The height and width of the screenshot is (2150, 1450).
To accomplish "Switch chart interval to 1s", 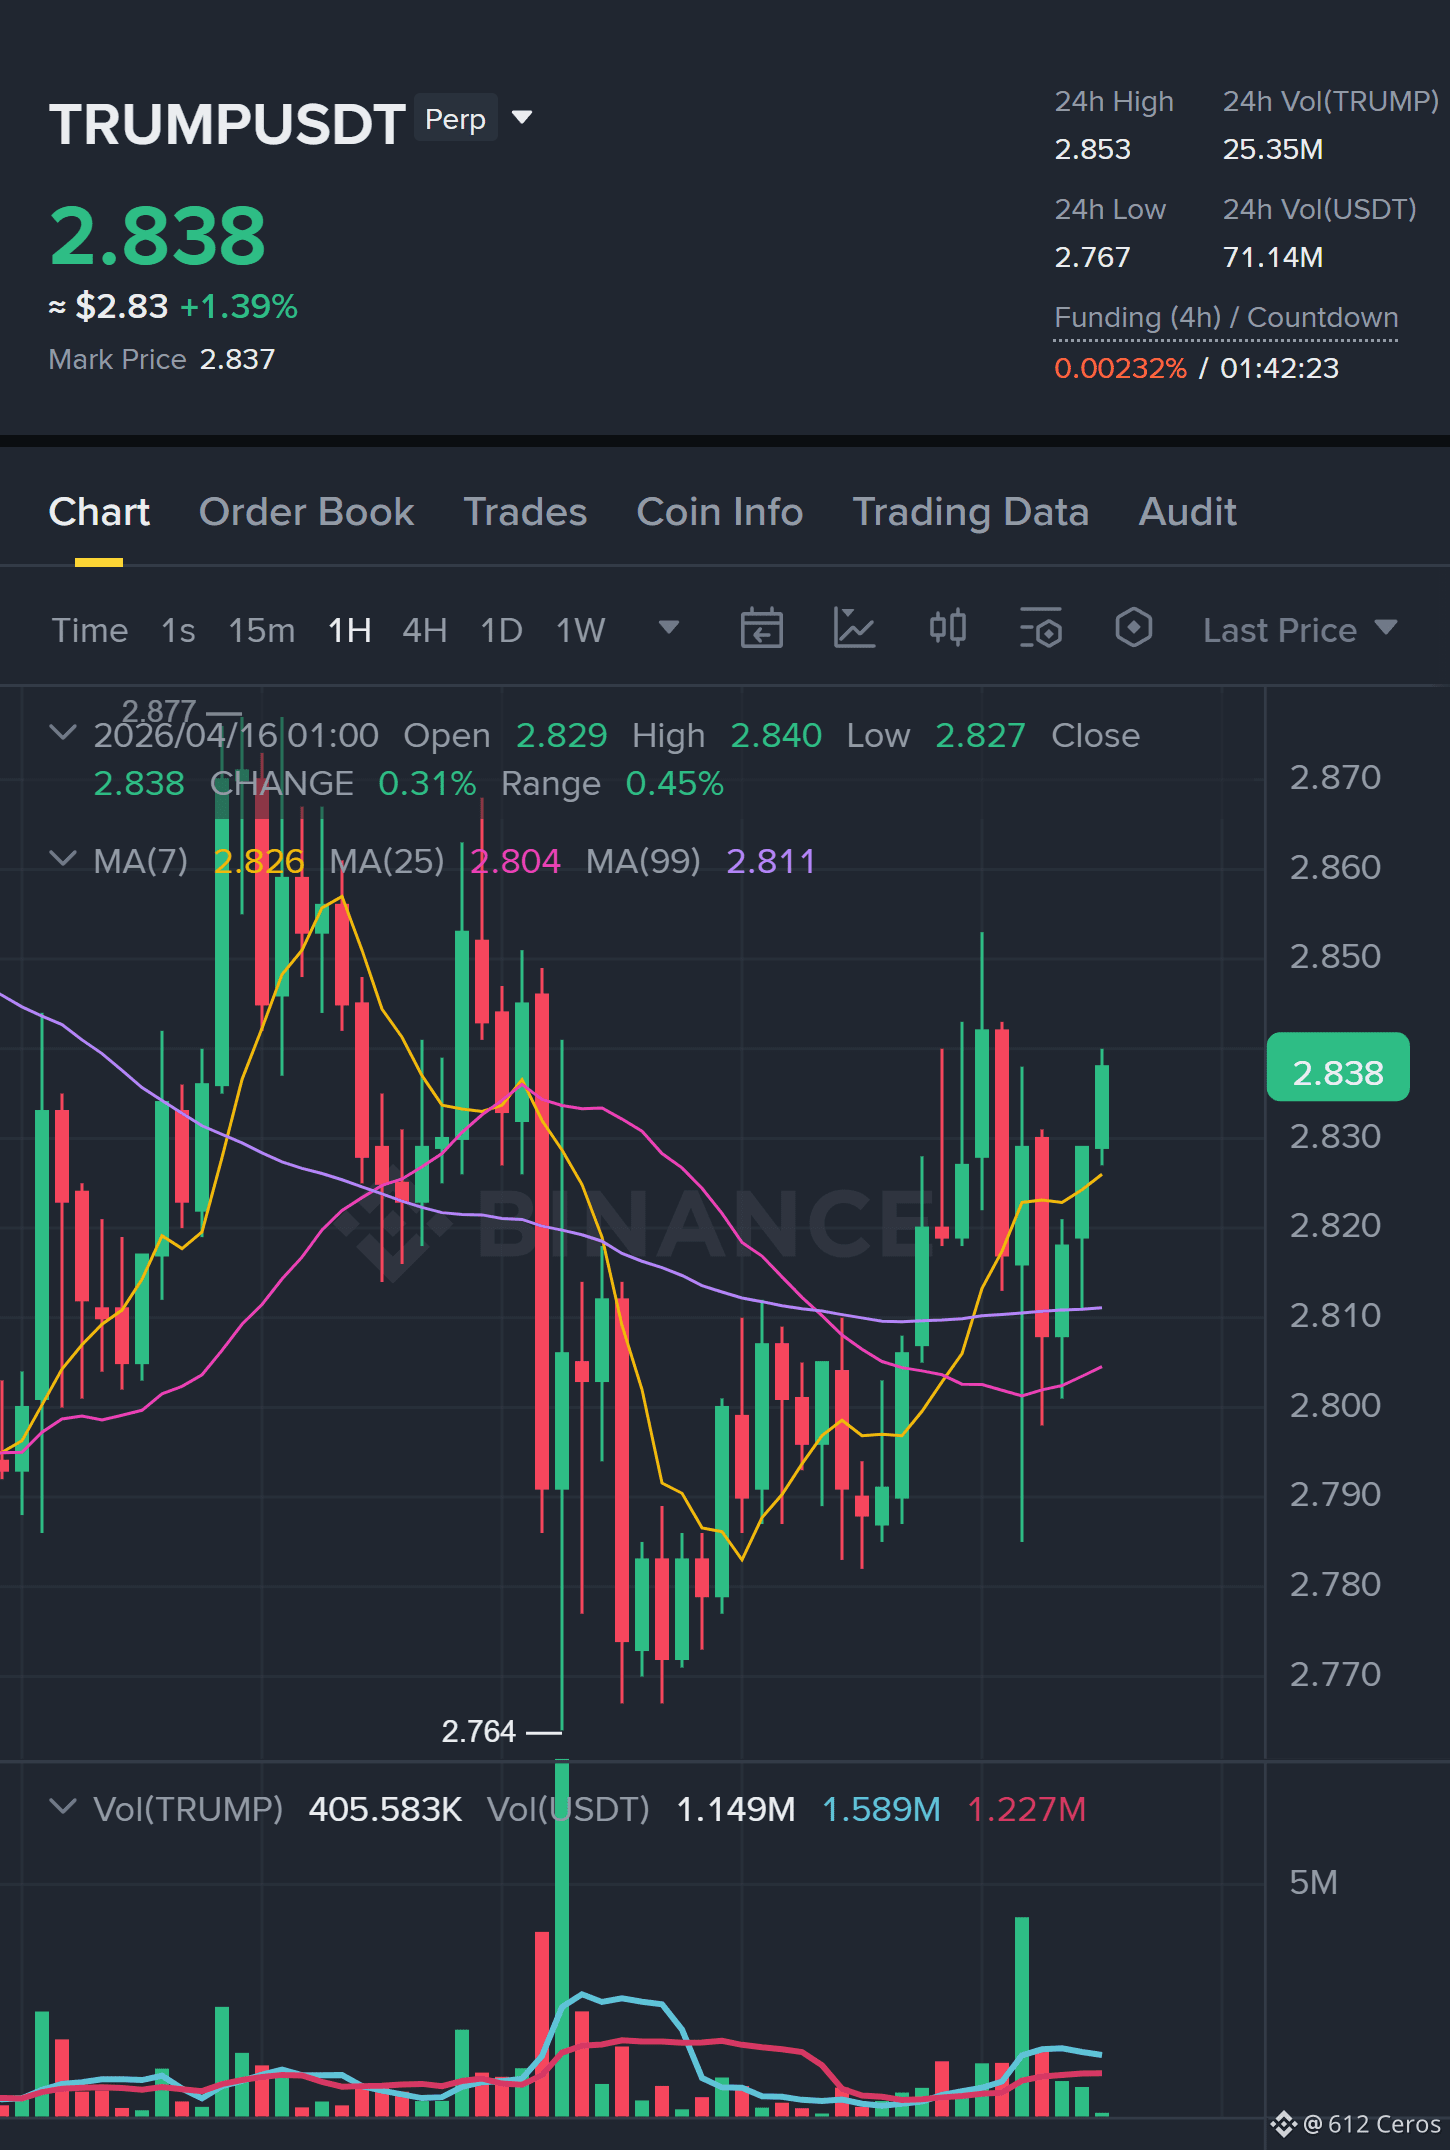I will coord(178,630).
